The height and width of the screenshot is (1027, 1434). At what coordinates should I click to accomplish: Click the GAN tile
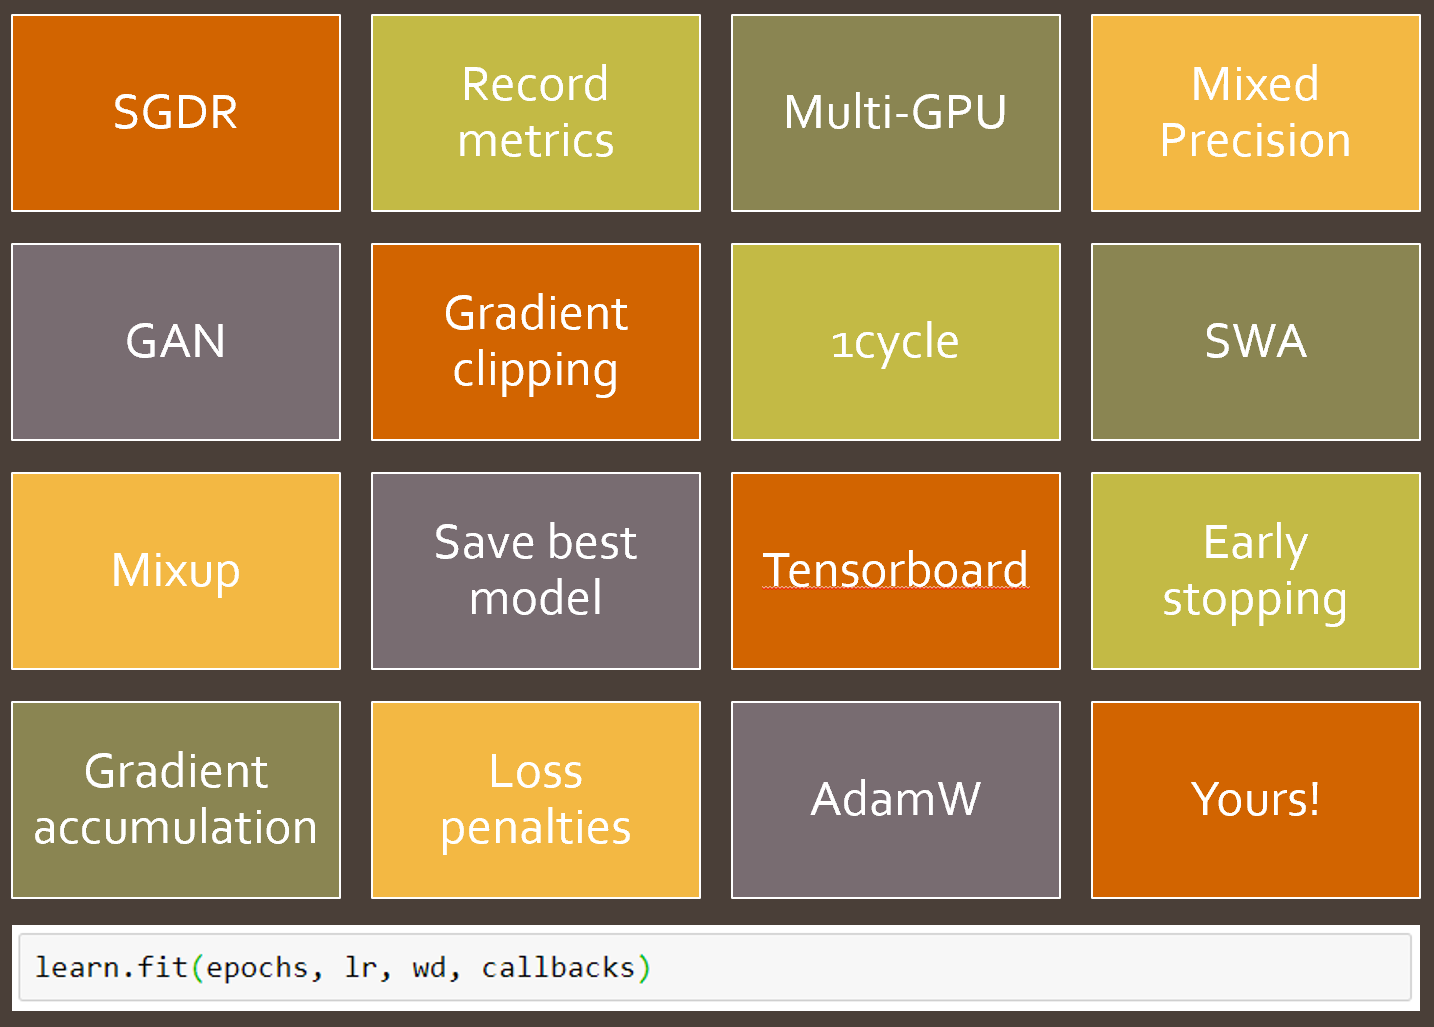(x=176, y=342)
